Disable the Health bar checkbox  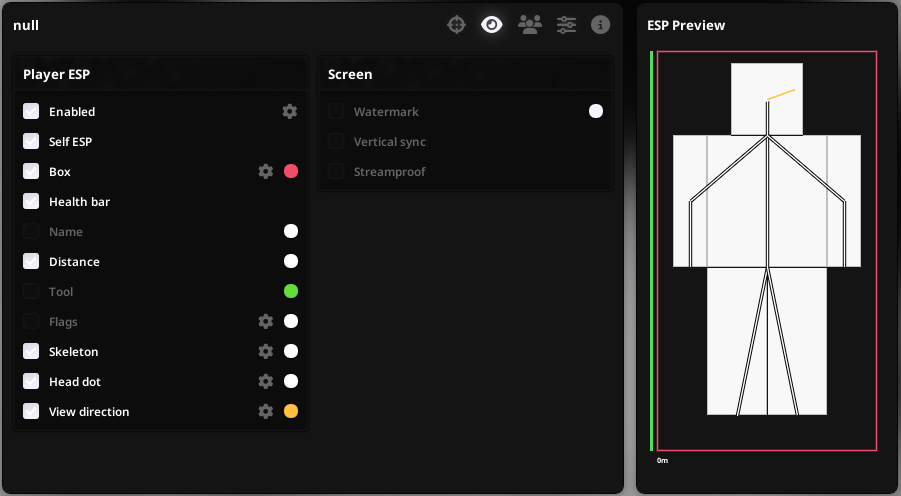point(31,201)
